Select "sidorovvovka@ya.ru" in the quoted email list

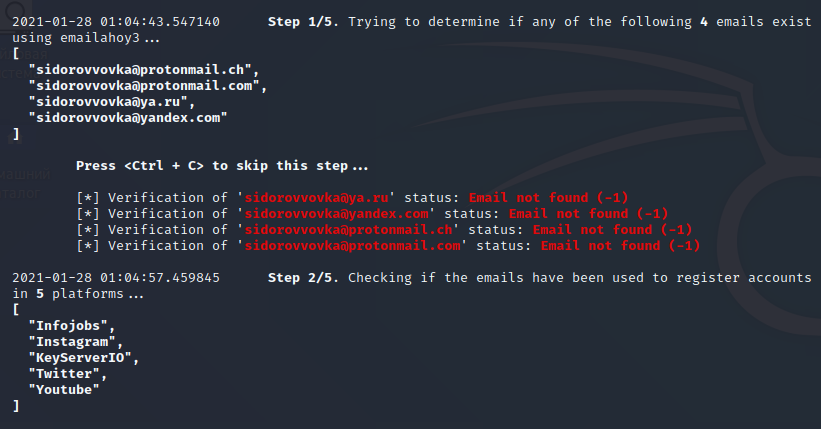[x=112, y=101]
